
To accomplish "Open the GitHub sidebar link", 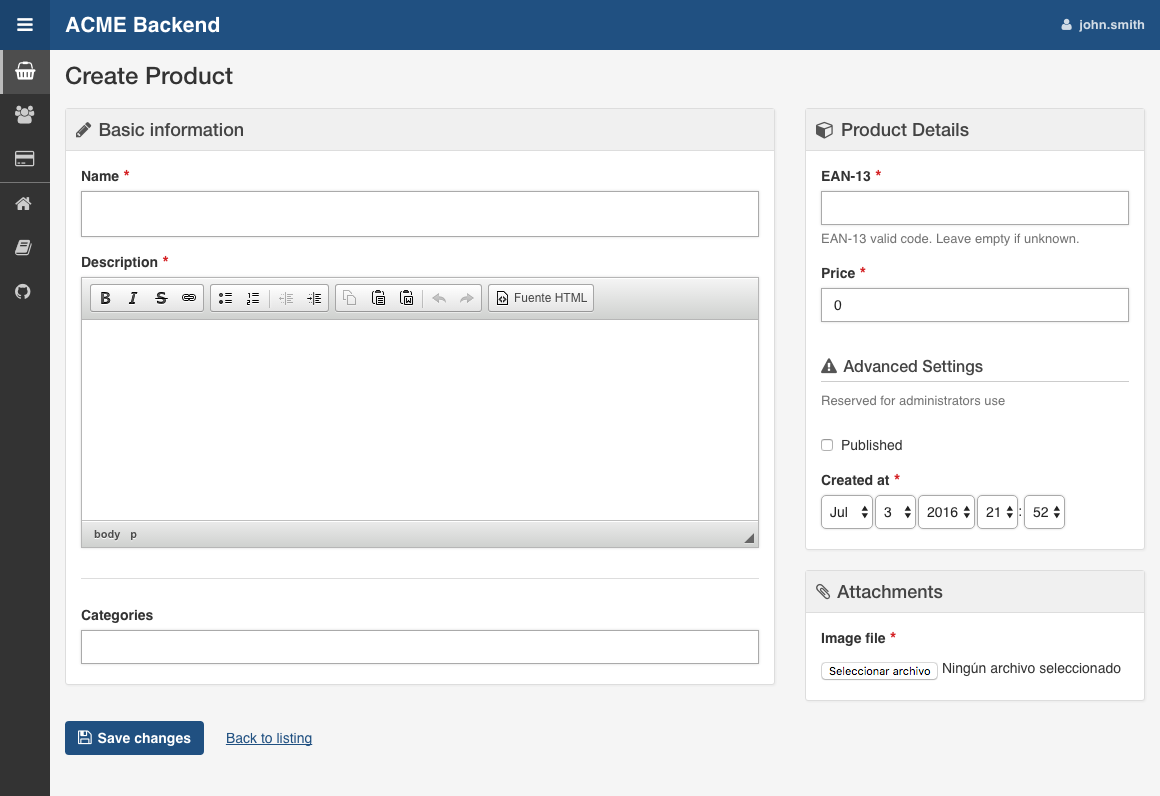I will click(x=25, y=292).
